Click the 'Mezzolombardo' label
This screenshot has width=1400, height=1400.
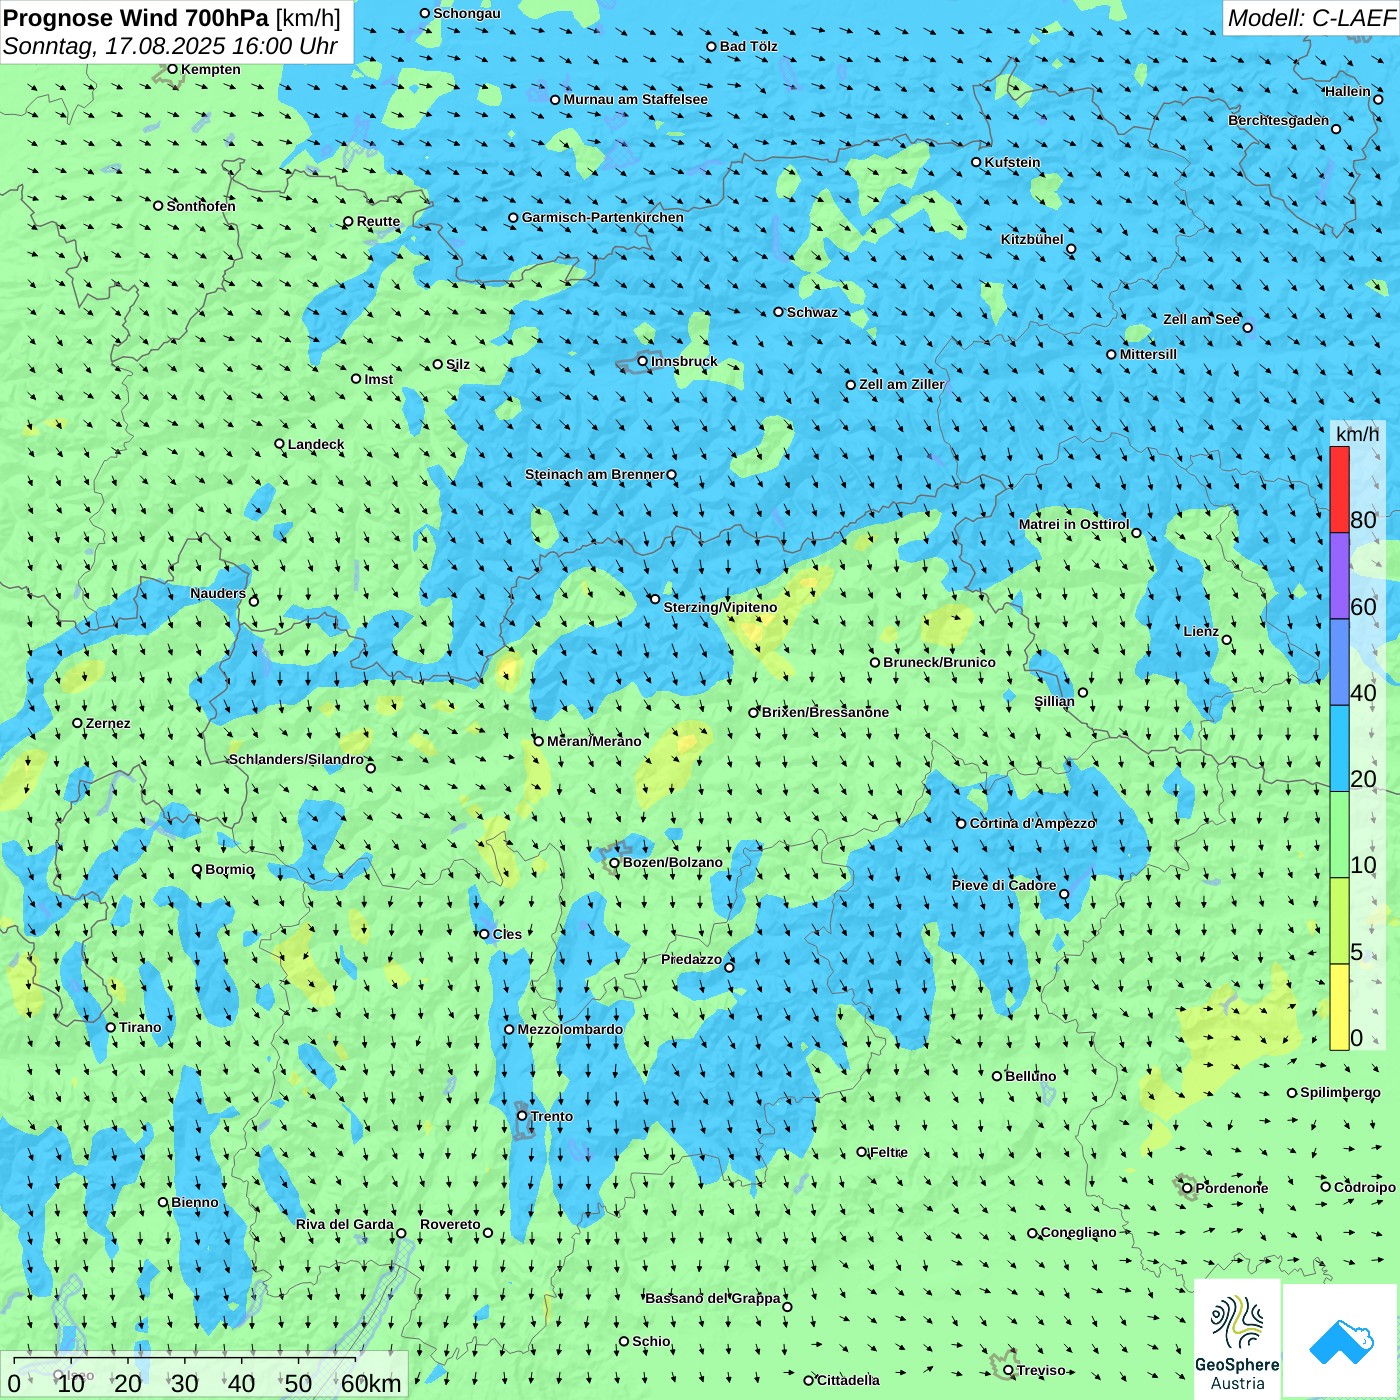pos(570,1029)
